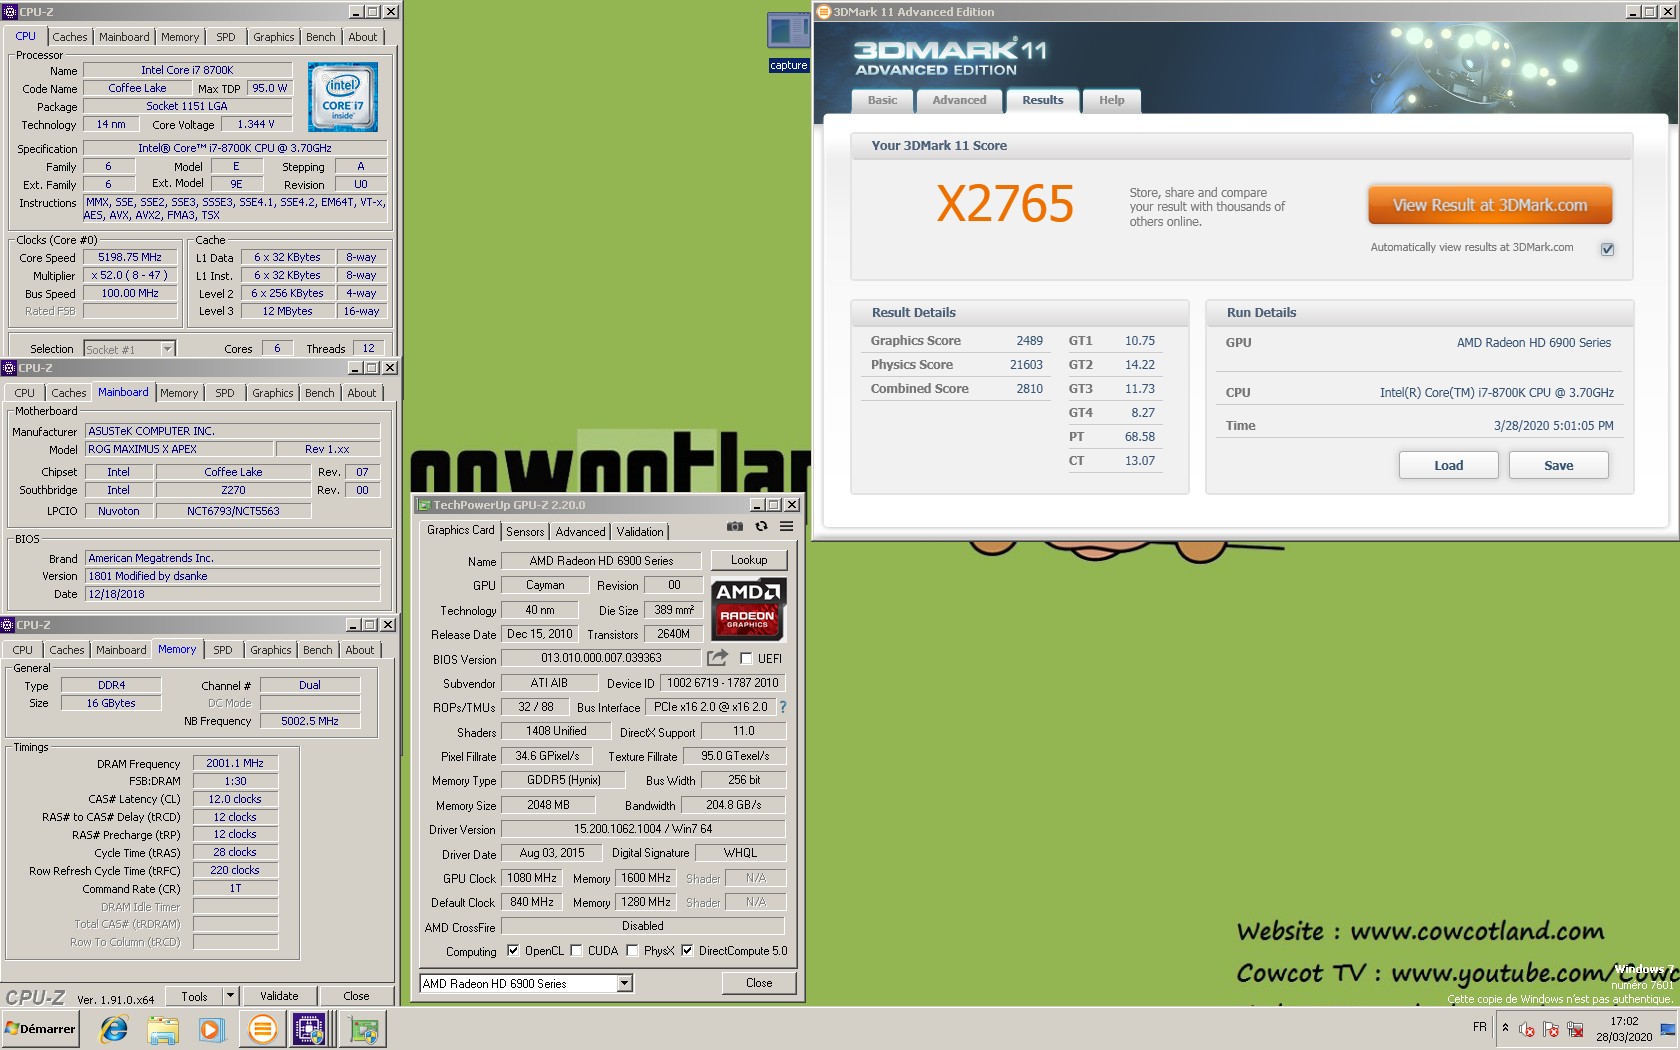The image size is (1680, 1050).
Task: Click the Driver Version 15.200.1062.1004 field
Action: [x=643, y=829]
